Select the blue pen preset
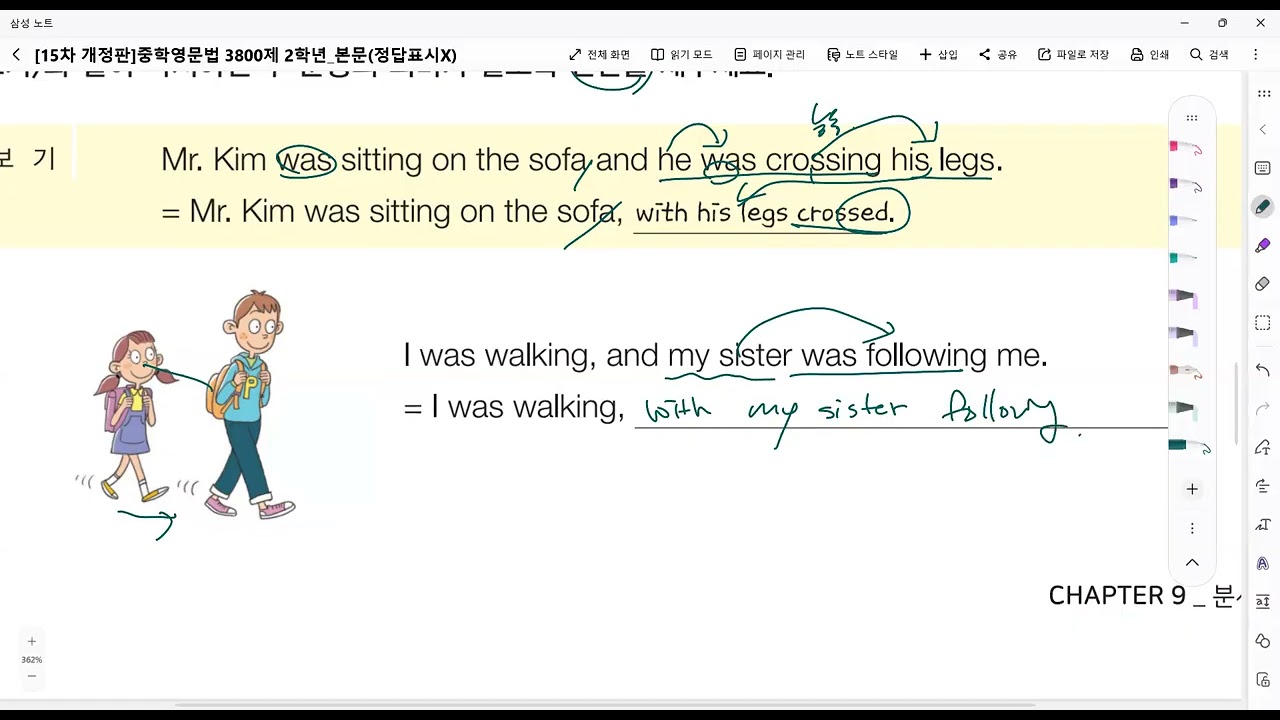This screenshot has height=720, width=1280. pyautogui.click(x=1186, y=221)
